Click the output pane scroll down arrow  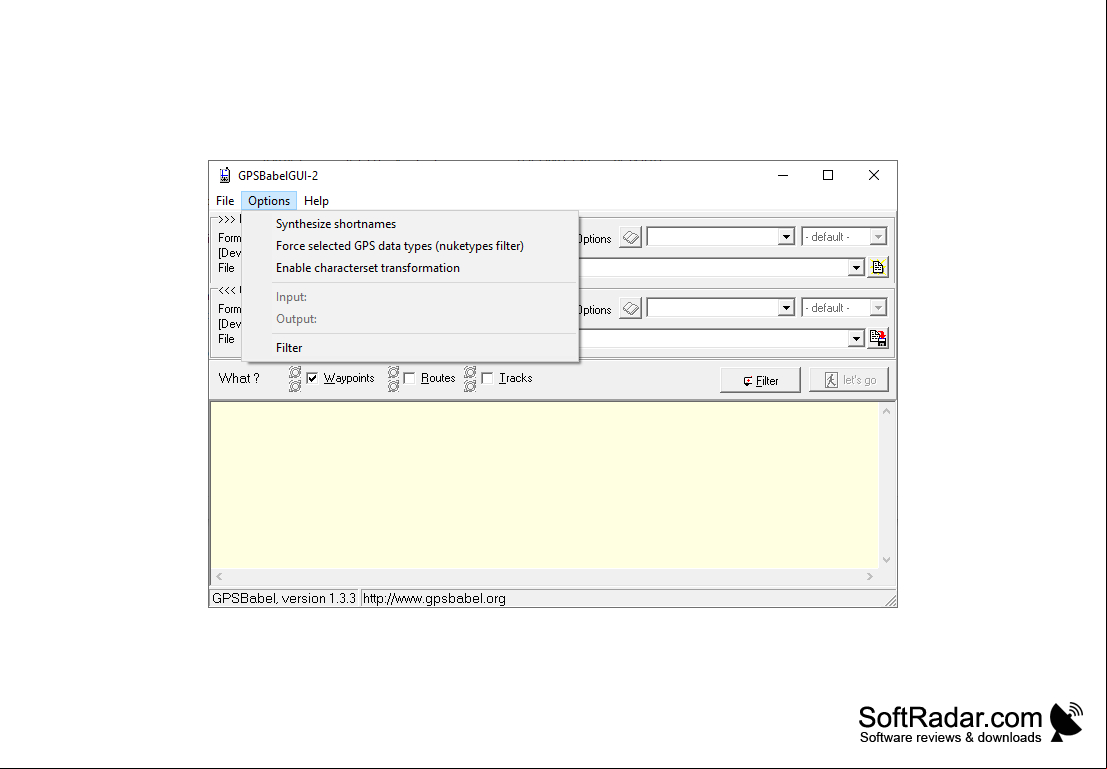(887, 560)
